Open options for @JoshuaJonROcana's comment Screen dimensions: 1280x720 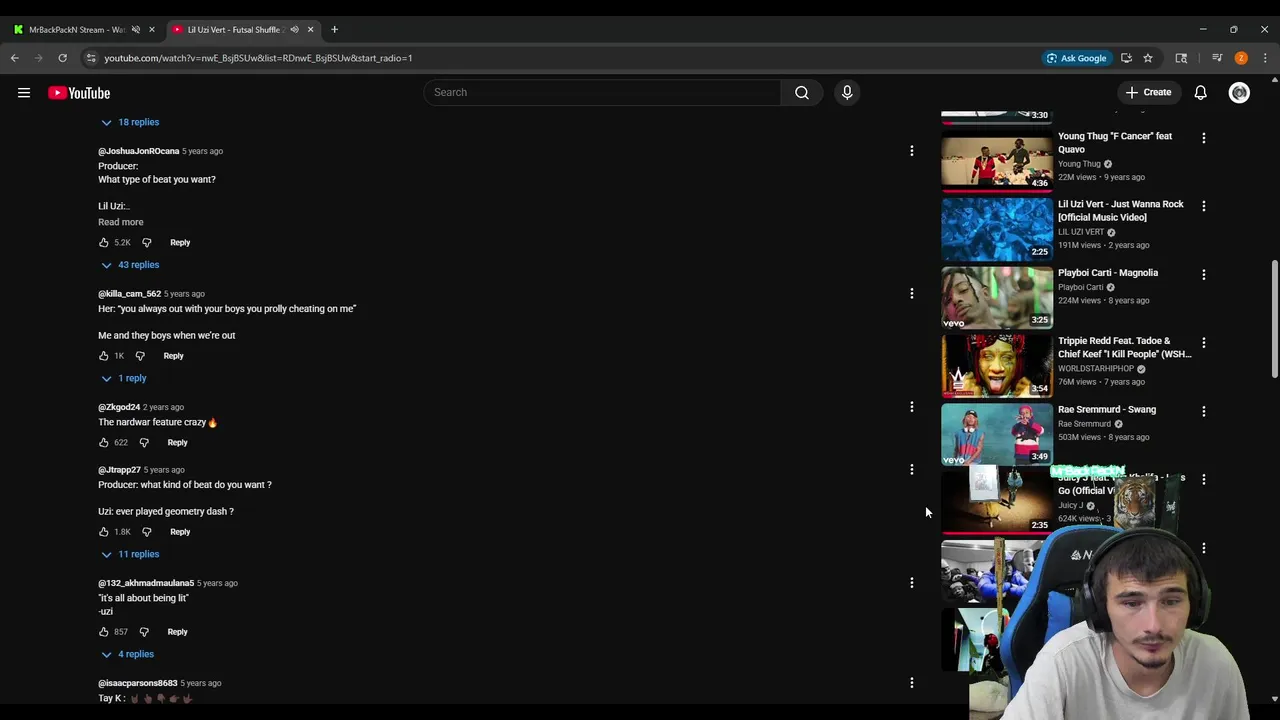911,151
